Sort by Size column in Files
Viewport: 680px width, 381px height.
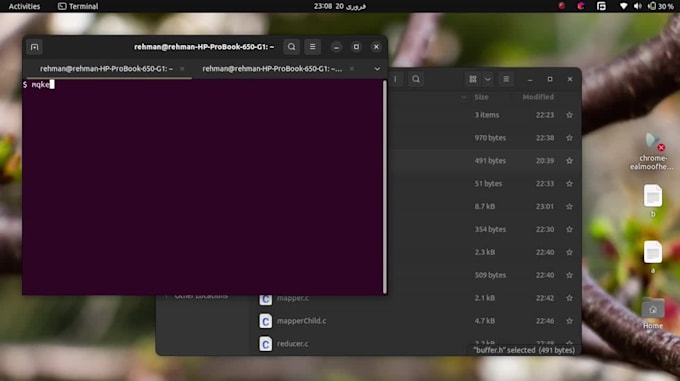pos(481,97)
